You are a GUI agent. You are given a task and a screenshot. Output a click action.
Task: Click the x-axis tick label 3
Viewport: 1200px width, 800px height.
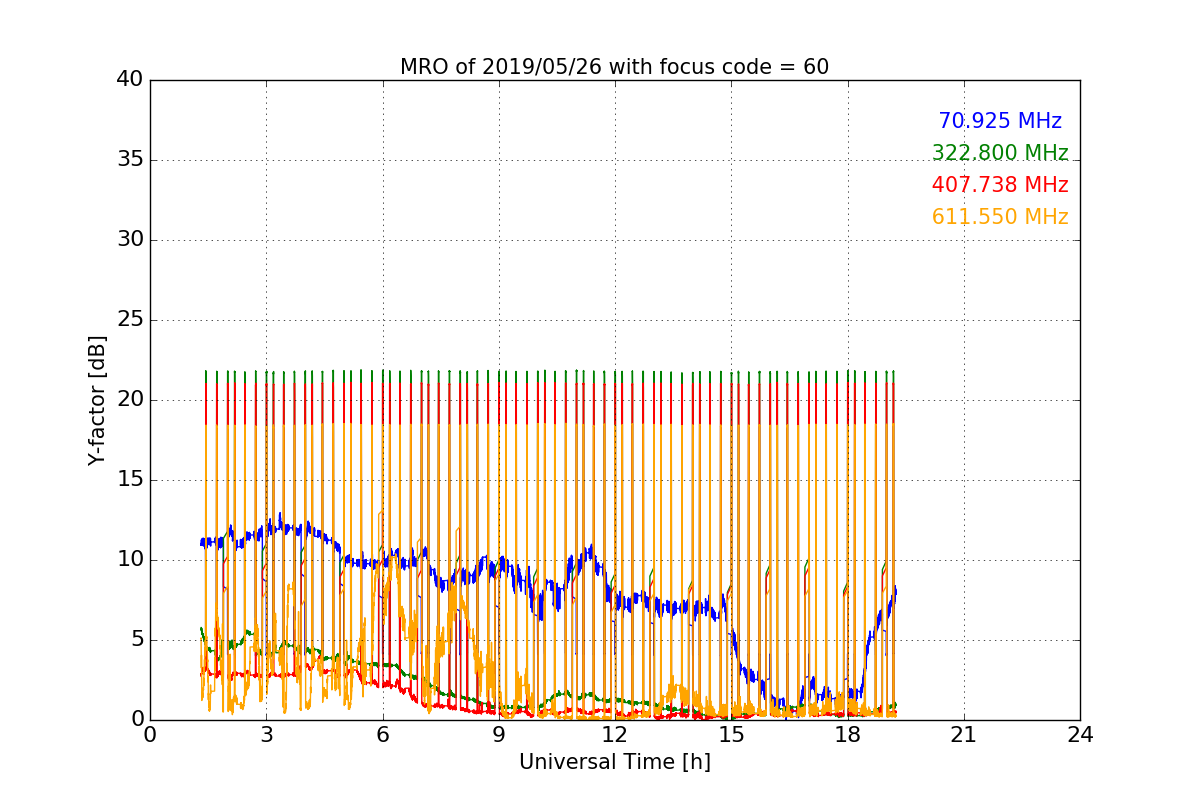266,735
